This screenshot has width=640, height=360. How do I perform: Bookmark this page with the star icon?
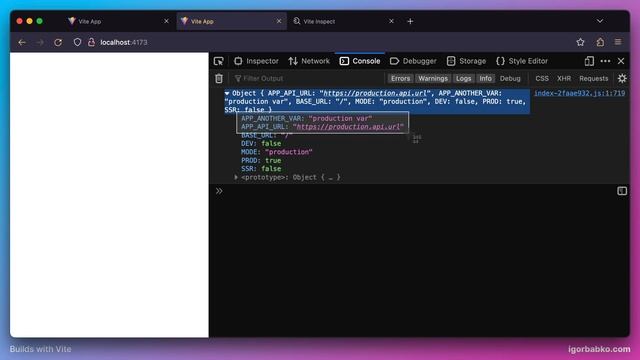pos(580,42)
